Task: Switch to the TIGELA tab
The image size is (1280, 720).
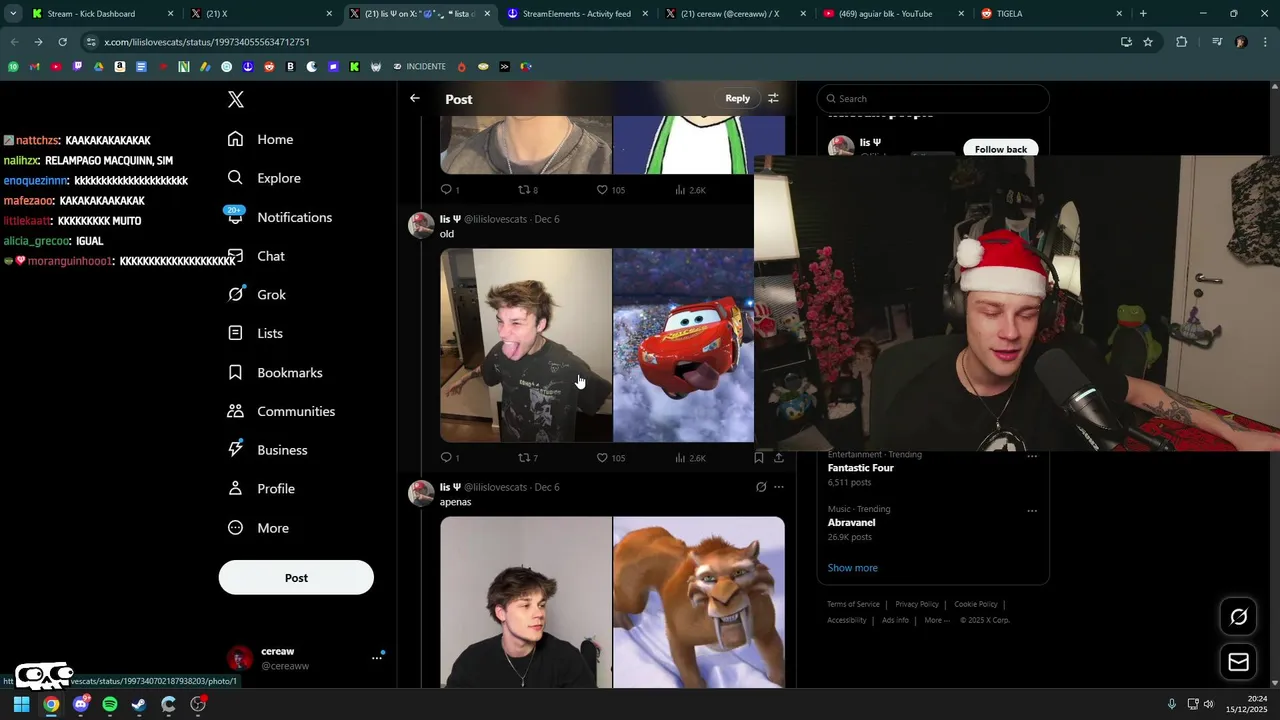Action: (x=1052, y=14)
